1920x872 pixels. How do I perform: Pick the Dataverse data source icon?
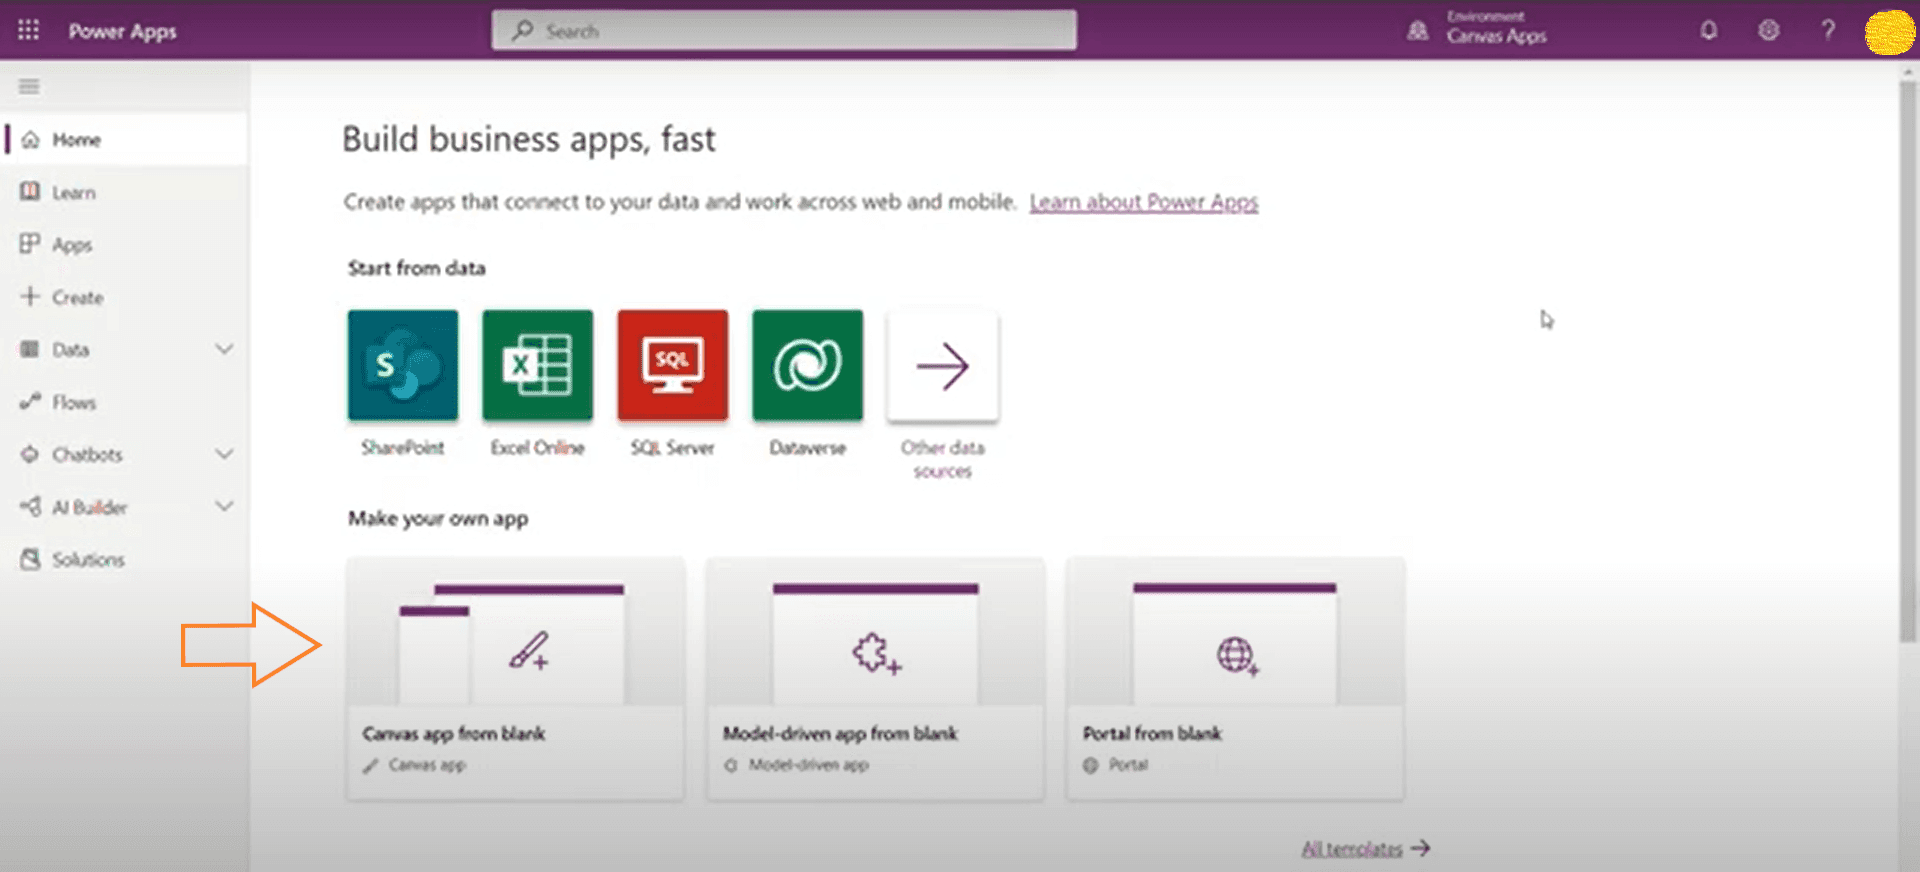tap(807, 365)
